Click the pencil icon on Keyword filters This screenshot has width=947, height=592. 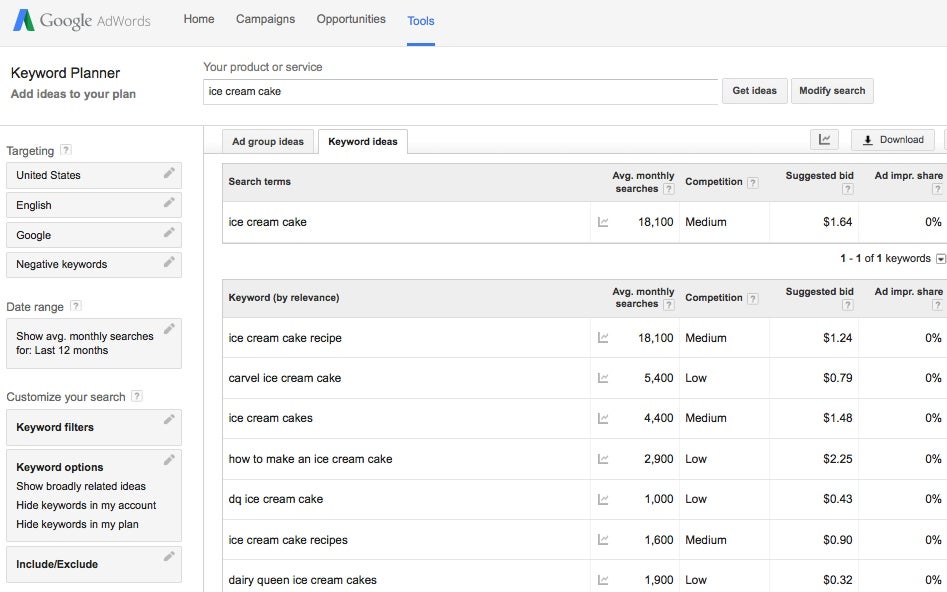(169, 419)
